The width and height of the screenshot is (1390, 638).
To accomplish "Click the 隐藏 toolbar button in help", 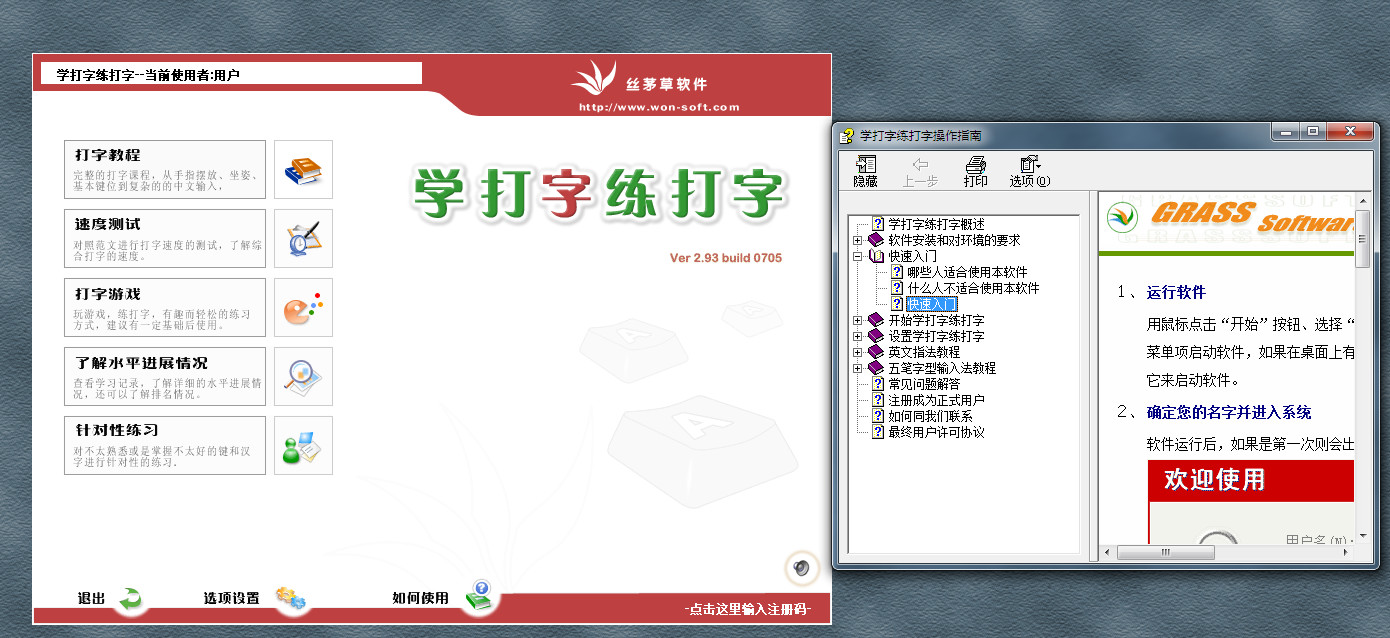I will 865,172.
